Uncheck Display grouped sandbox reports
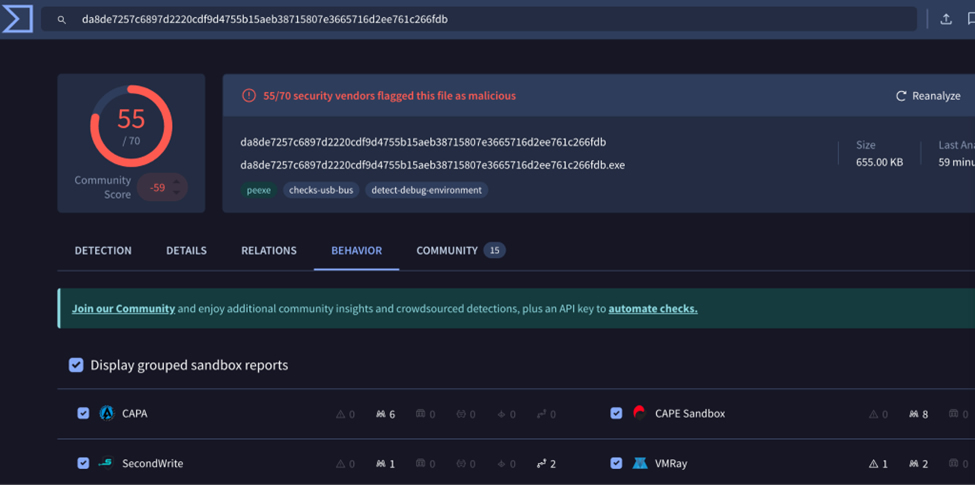 (x=76, y=365)
